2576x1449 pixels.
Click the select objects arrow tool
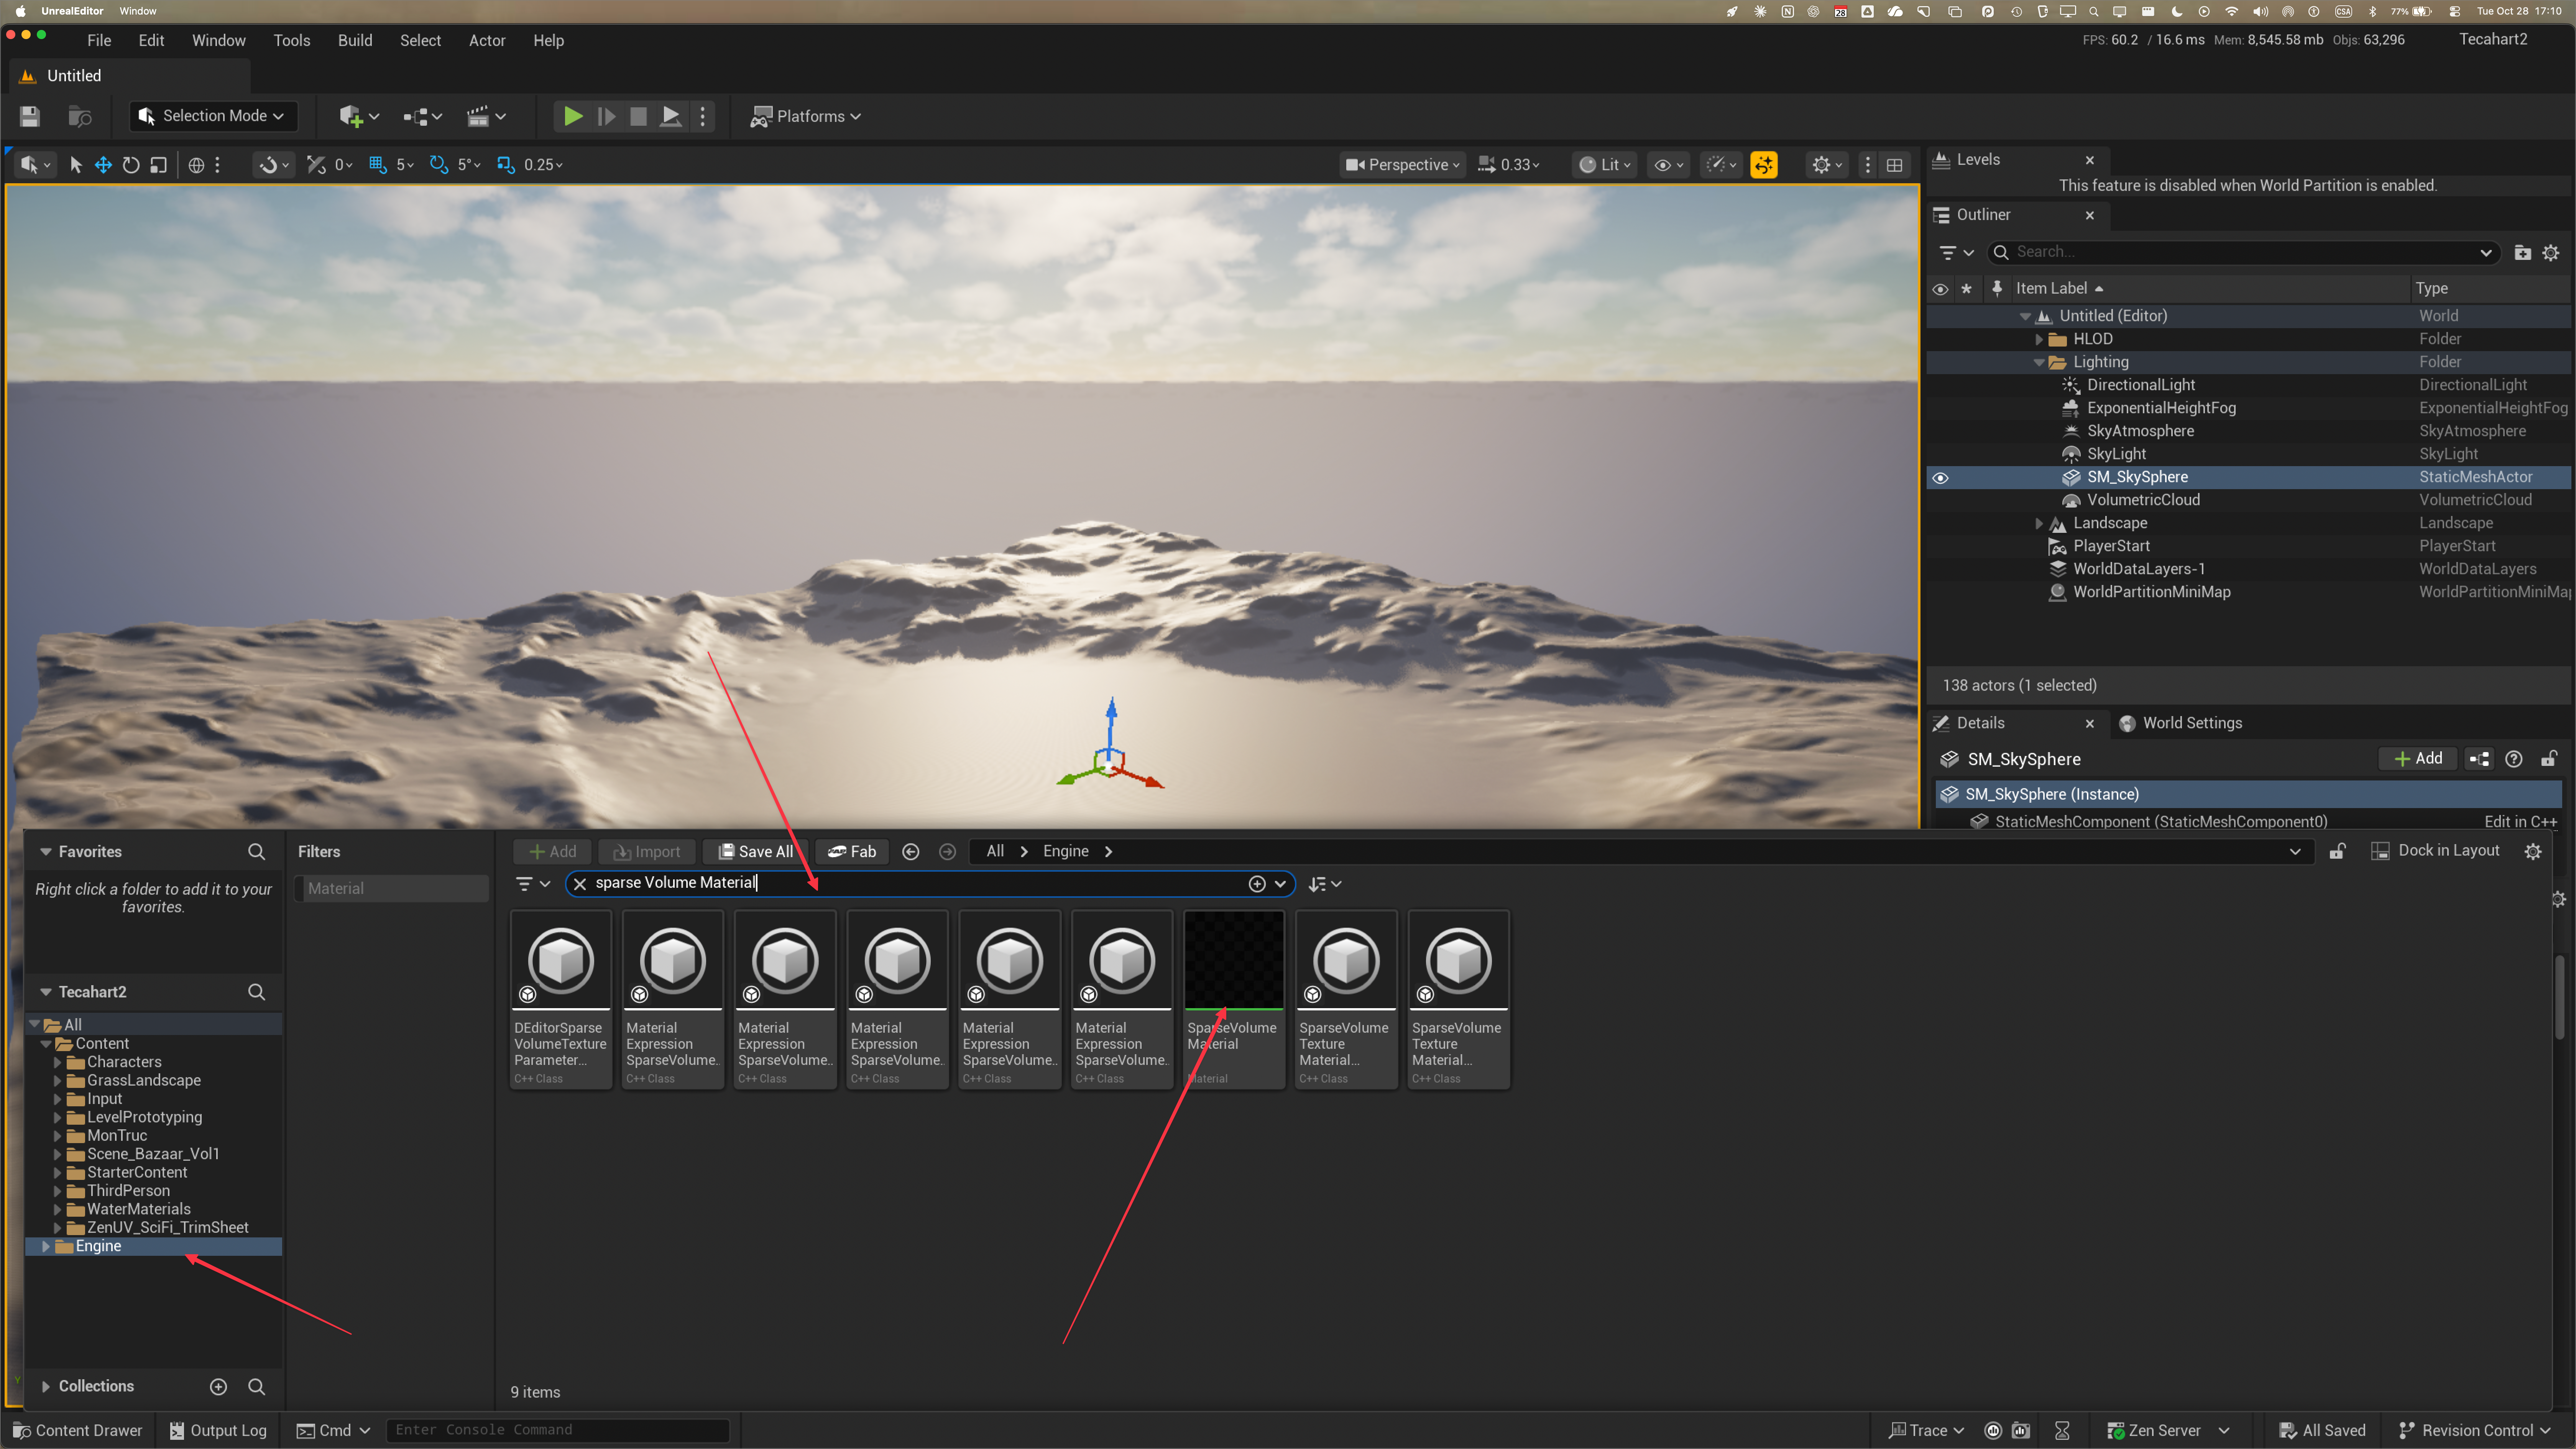tap(75, 165)
